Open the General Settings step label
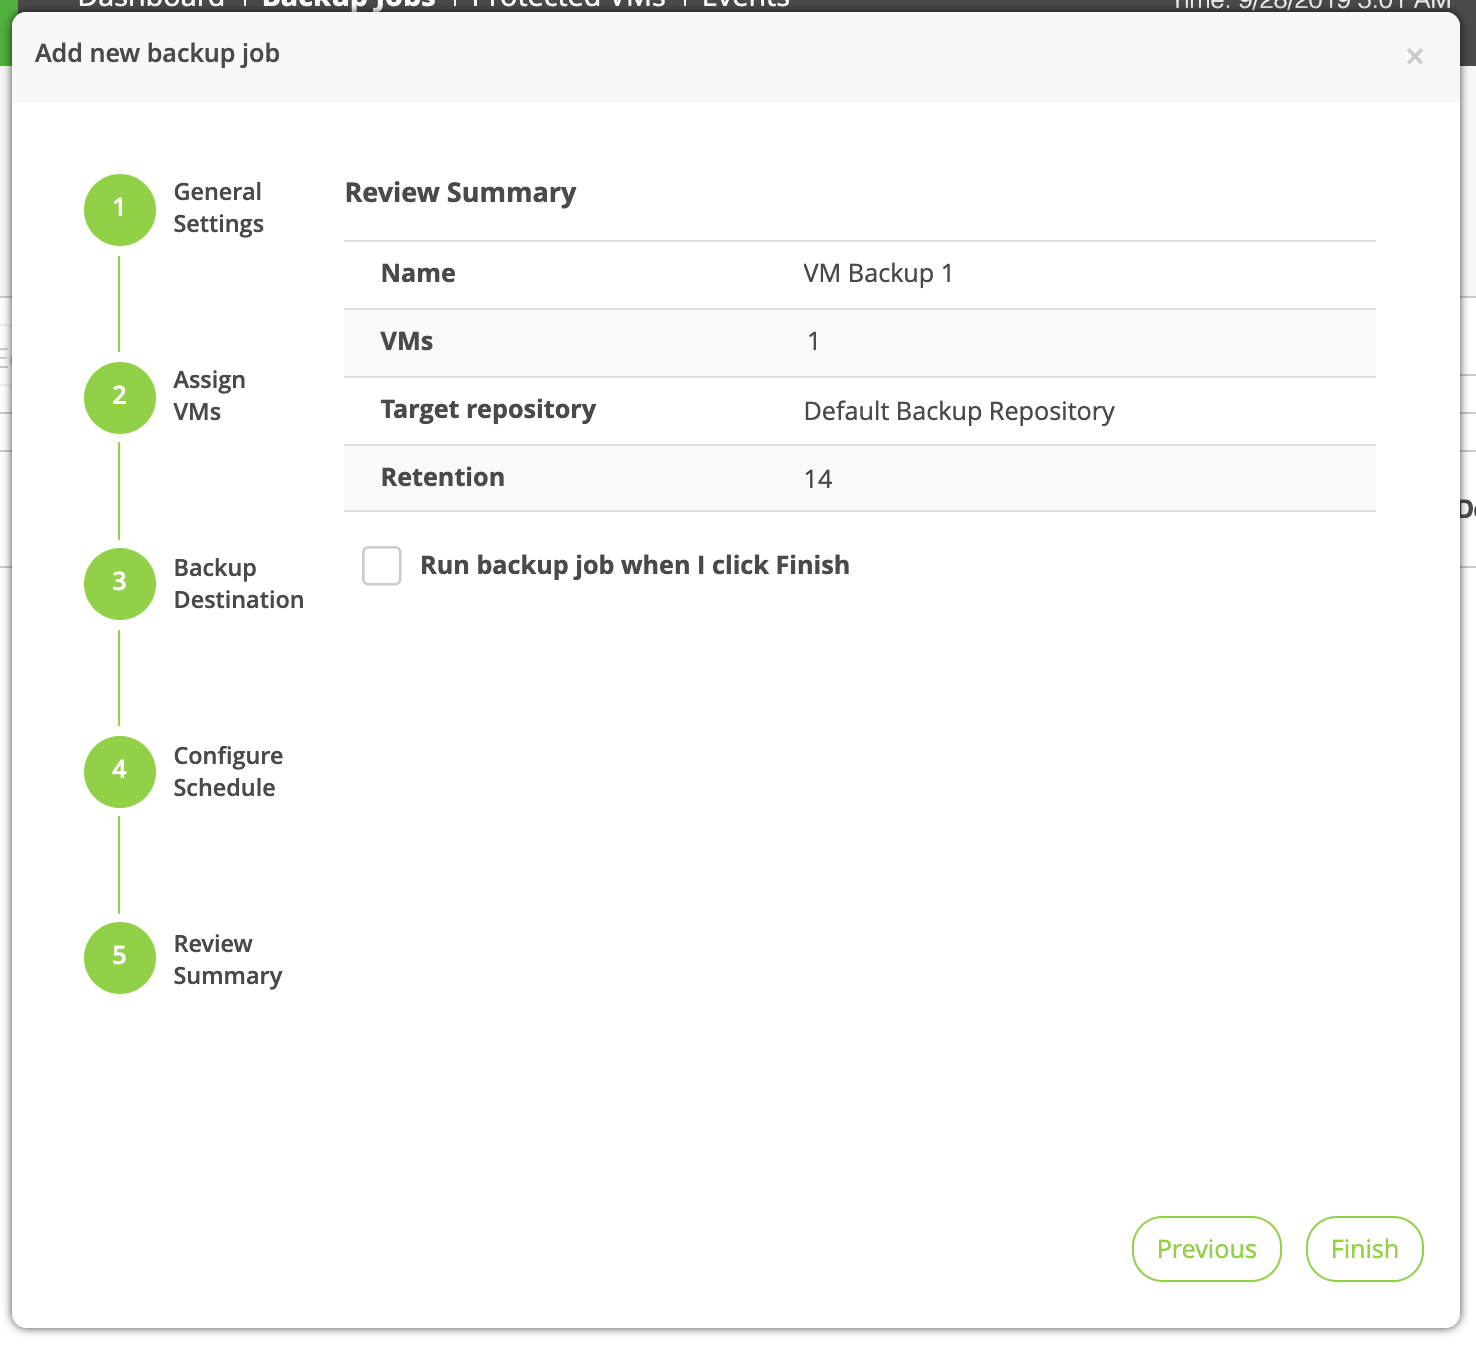This screenshot has height=1346, width=1476. coord(218,208)
